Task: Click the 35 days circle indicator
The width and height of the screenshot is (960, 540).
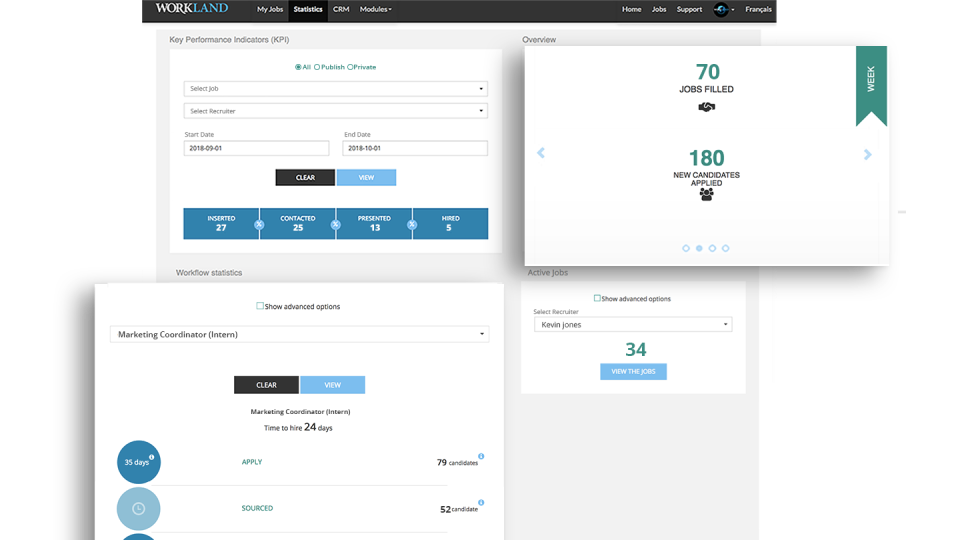Action: click(x=139, y=462)
